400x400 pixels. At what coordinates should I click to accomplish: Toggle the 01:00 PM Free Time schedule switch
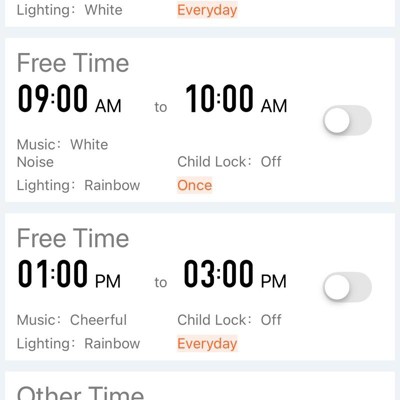[x=347, y=287]
